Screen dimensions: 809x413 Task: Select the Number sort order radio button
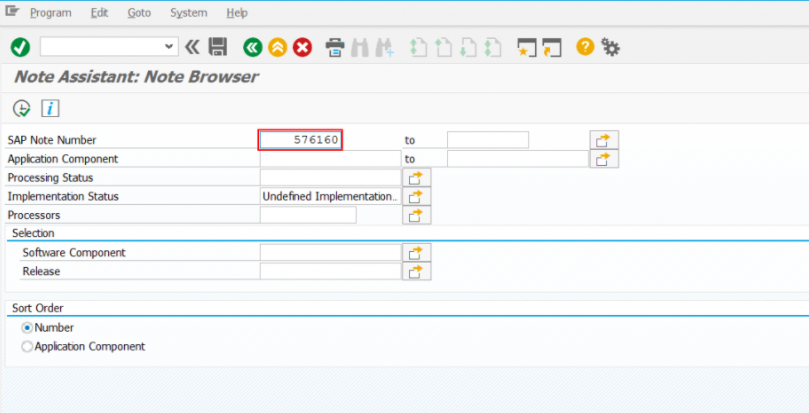[27, 328]
